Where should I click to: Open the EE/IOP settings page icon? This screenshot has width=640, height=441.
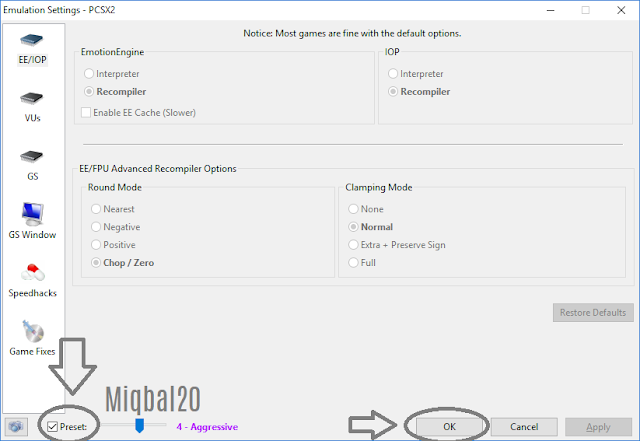[32, 40]
